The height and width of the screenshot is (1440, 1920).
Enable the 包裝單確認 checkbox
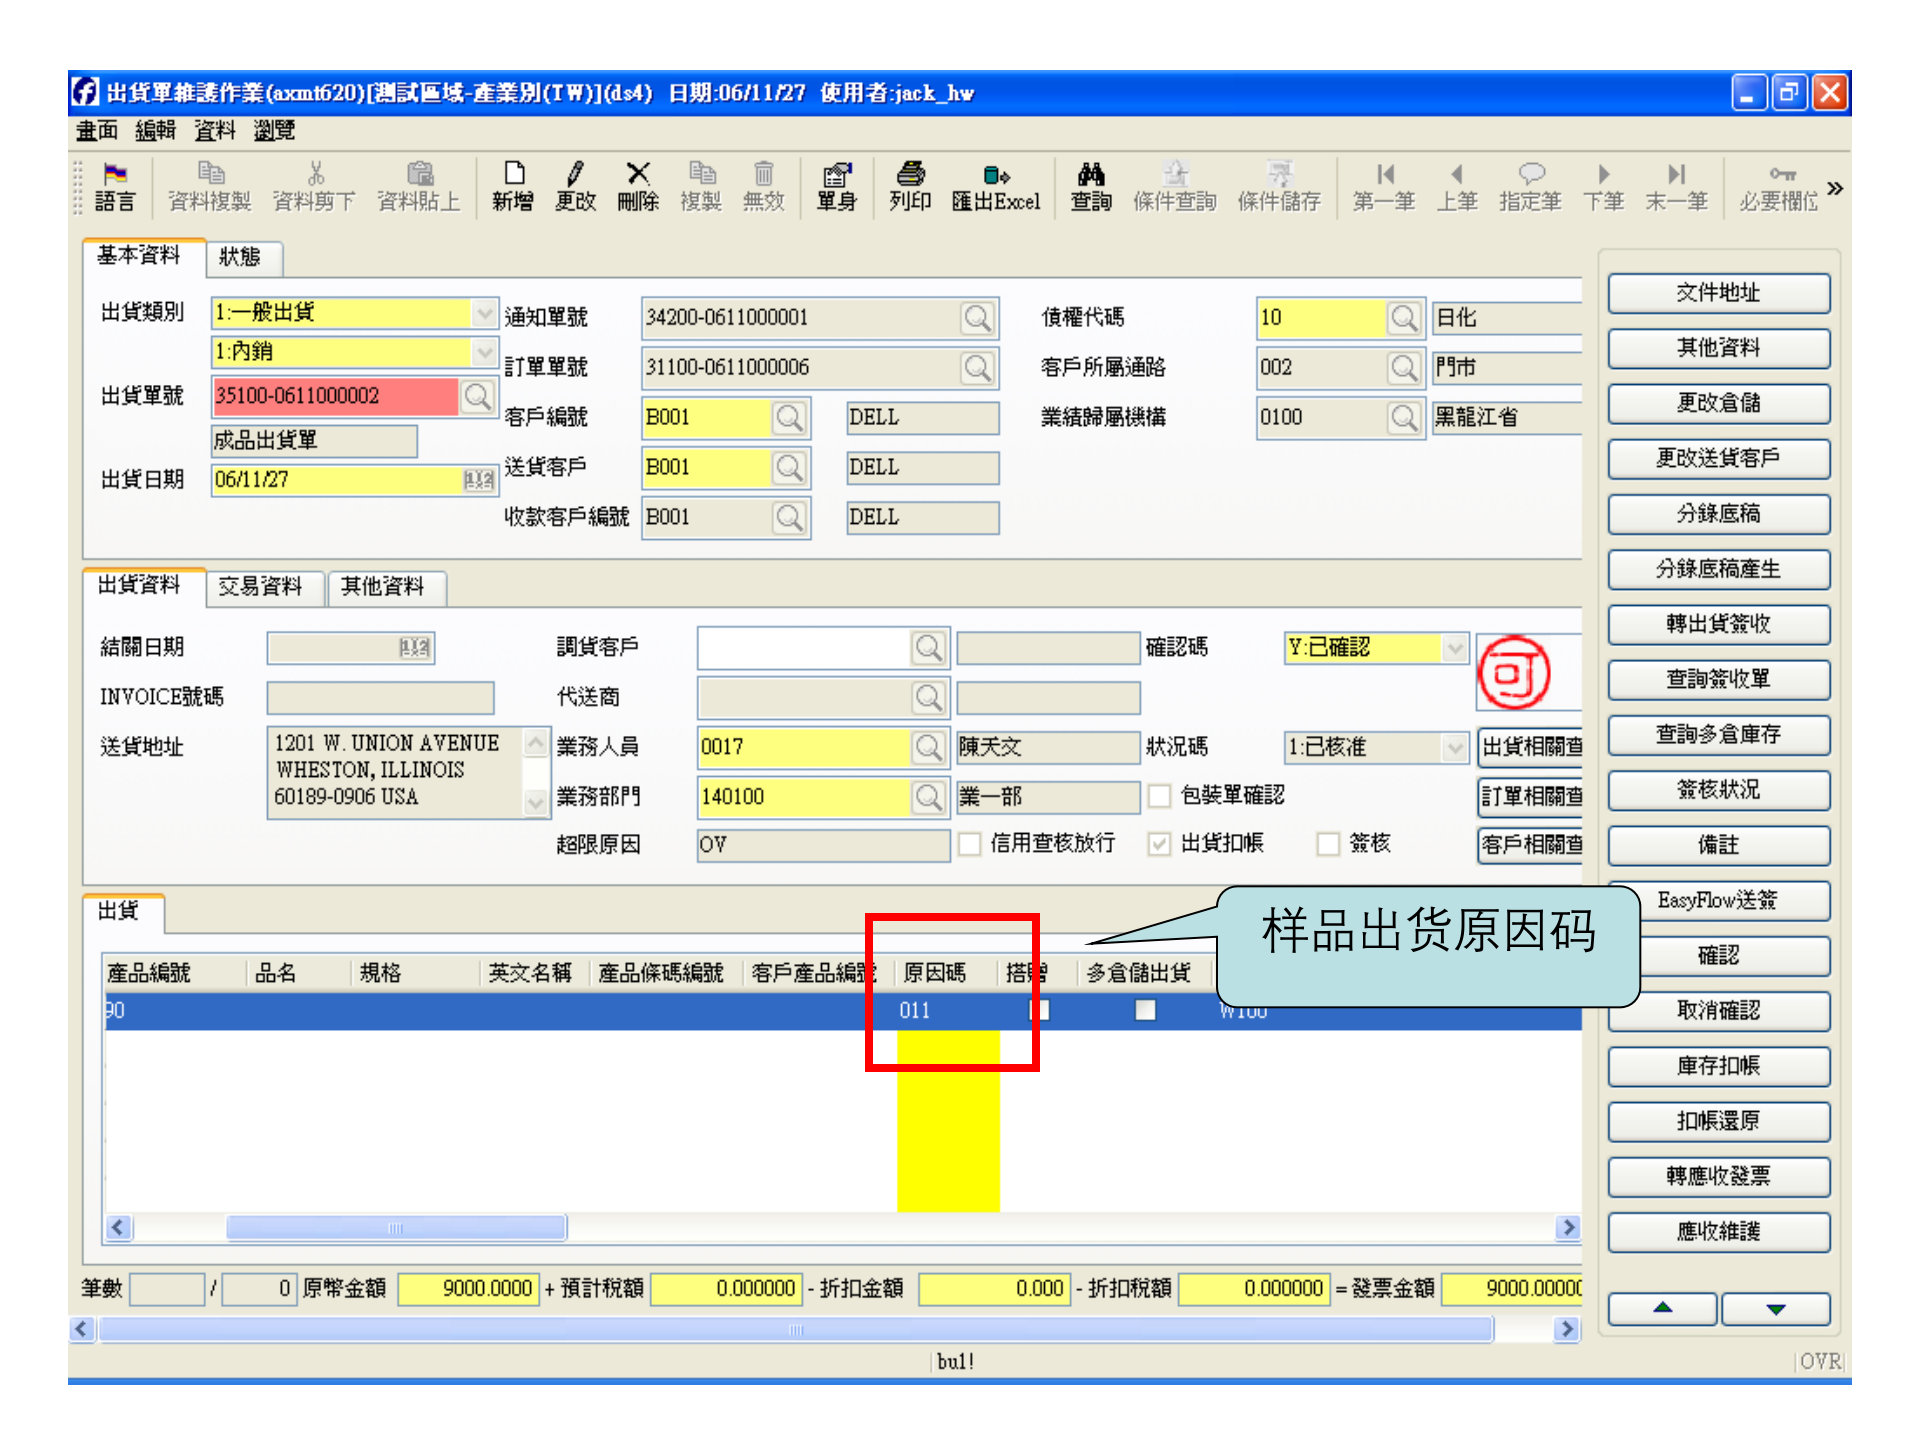coord(1160,796)
